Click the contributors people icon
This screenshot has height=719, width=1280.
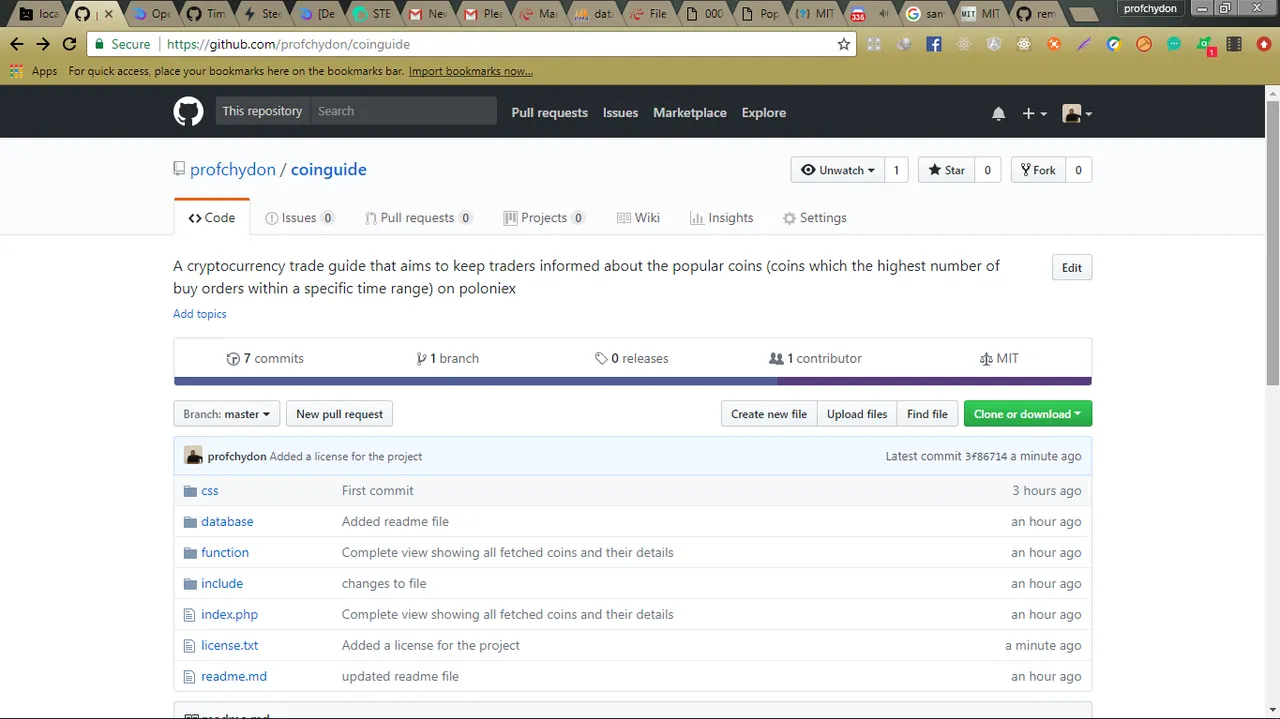[x=776, y=359]
